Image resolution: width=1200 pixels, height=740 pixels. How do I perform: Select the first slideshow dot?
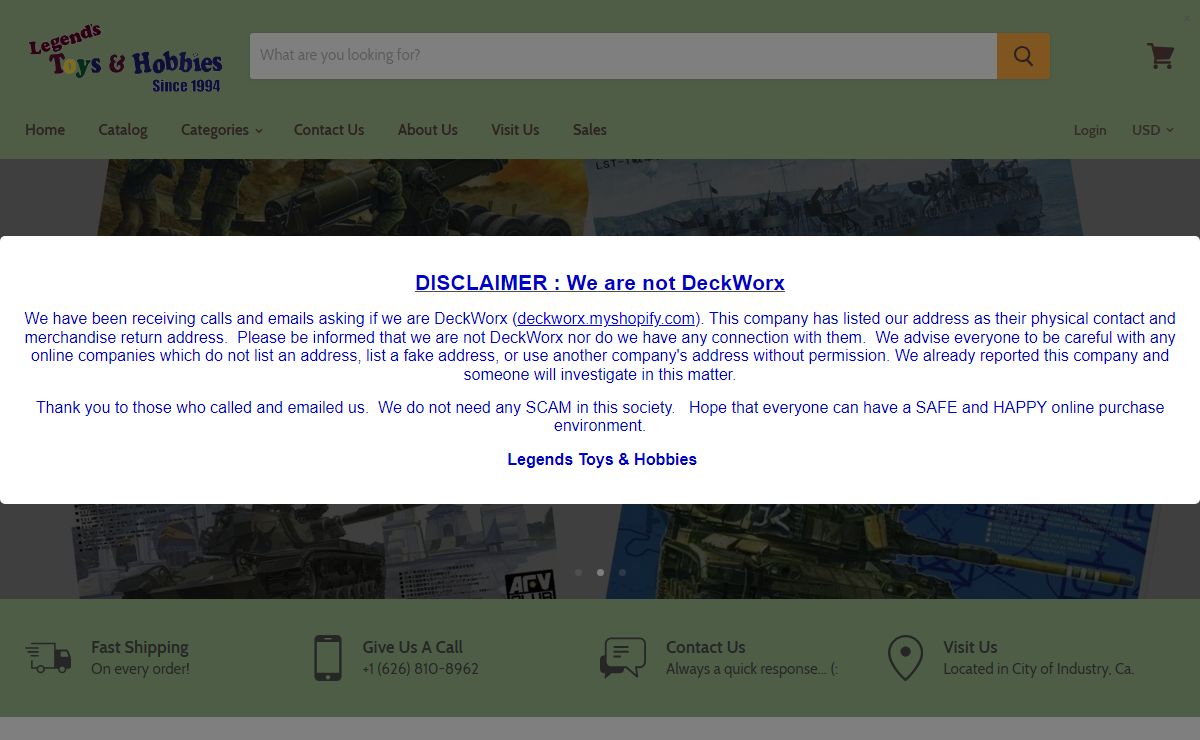tap(578, 572)
